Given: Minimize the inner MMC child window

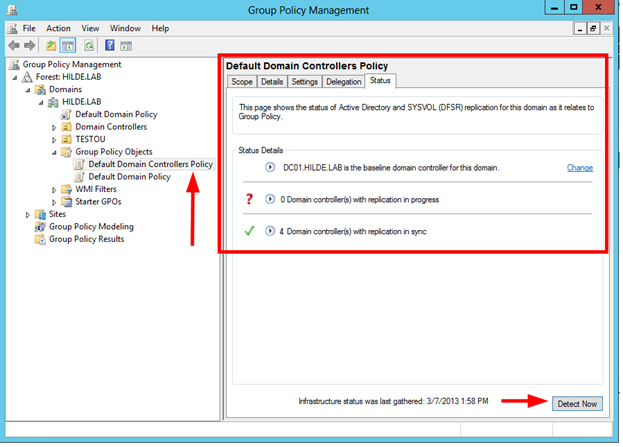Looking at the screenshot, I should tap(580, 29).
